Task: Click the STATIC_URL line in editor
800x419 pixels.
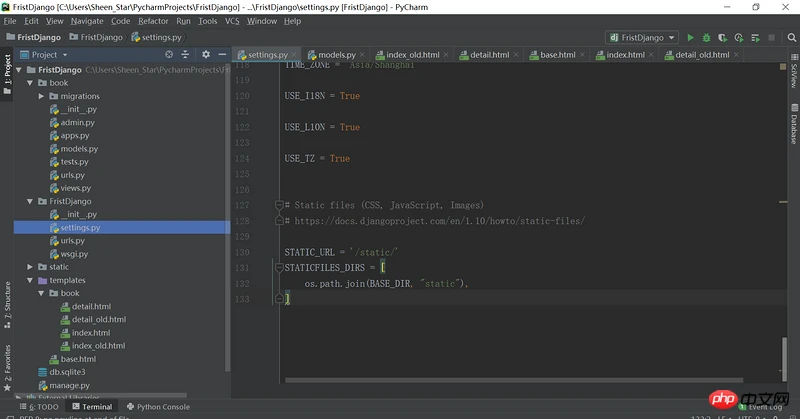Action: pos(341,252)
